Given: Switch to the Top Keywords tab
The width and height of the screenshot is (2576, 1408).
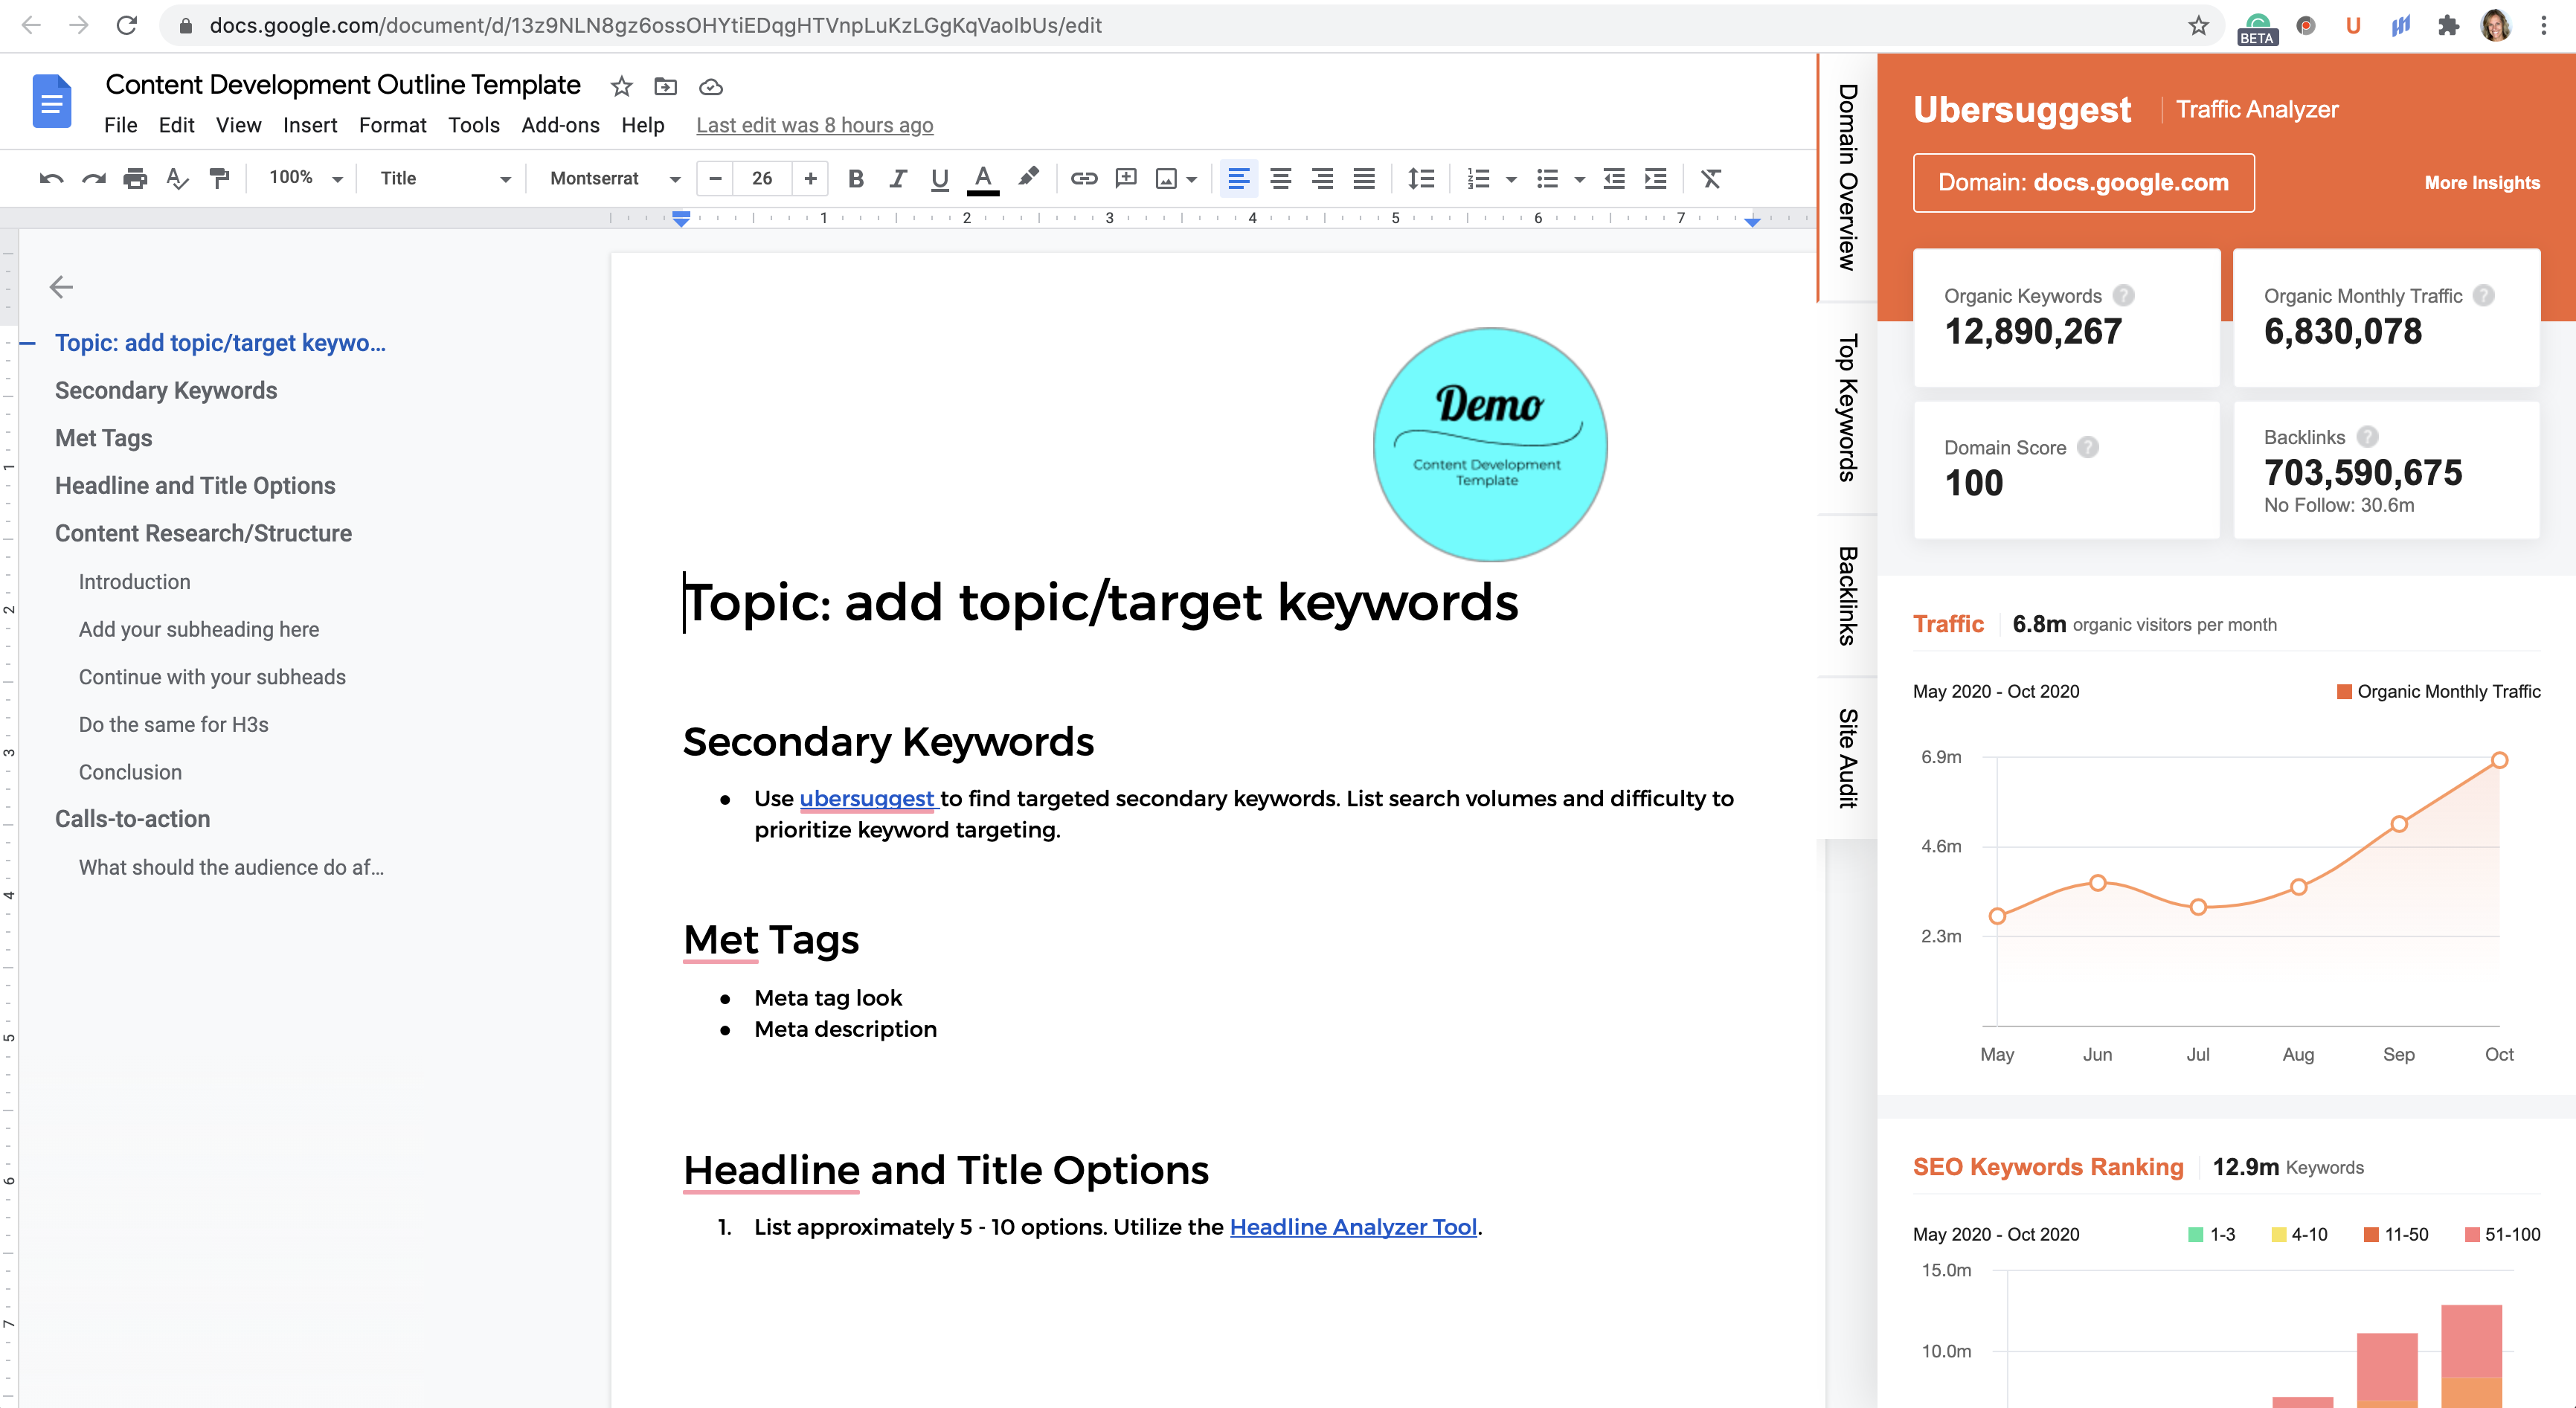Looking at the screenshot, I should click(1847, 407).
